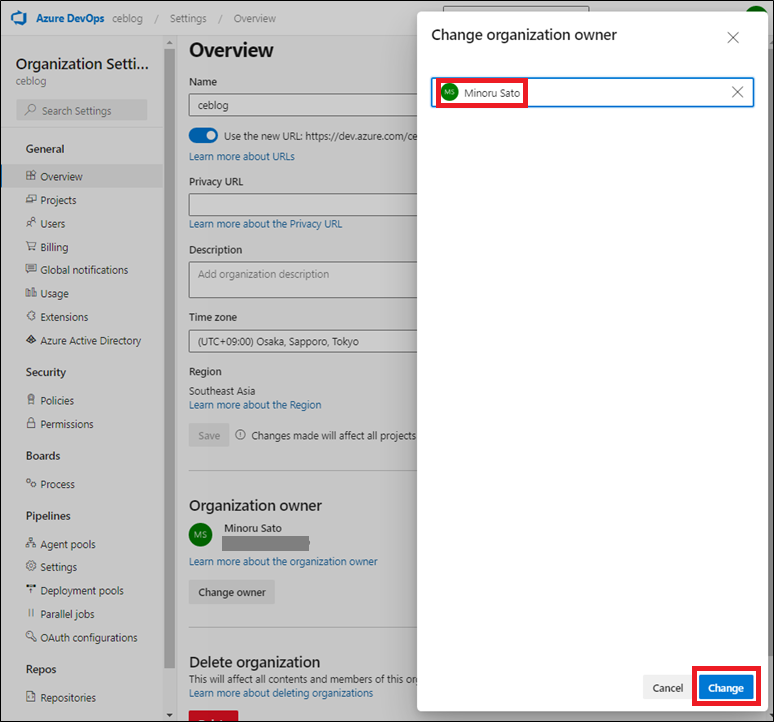
Task: Click the Permissions lock icon
Action: pos(31,423)
